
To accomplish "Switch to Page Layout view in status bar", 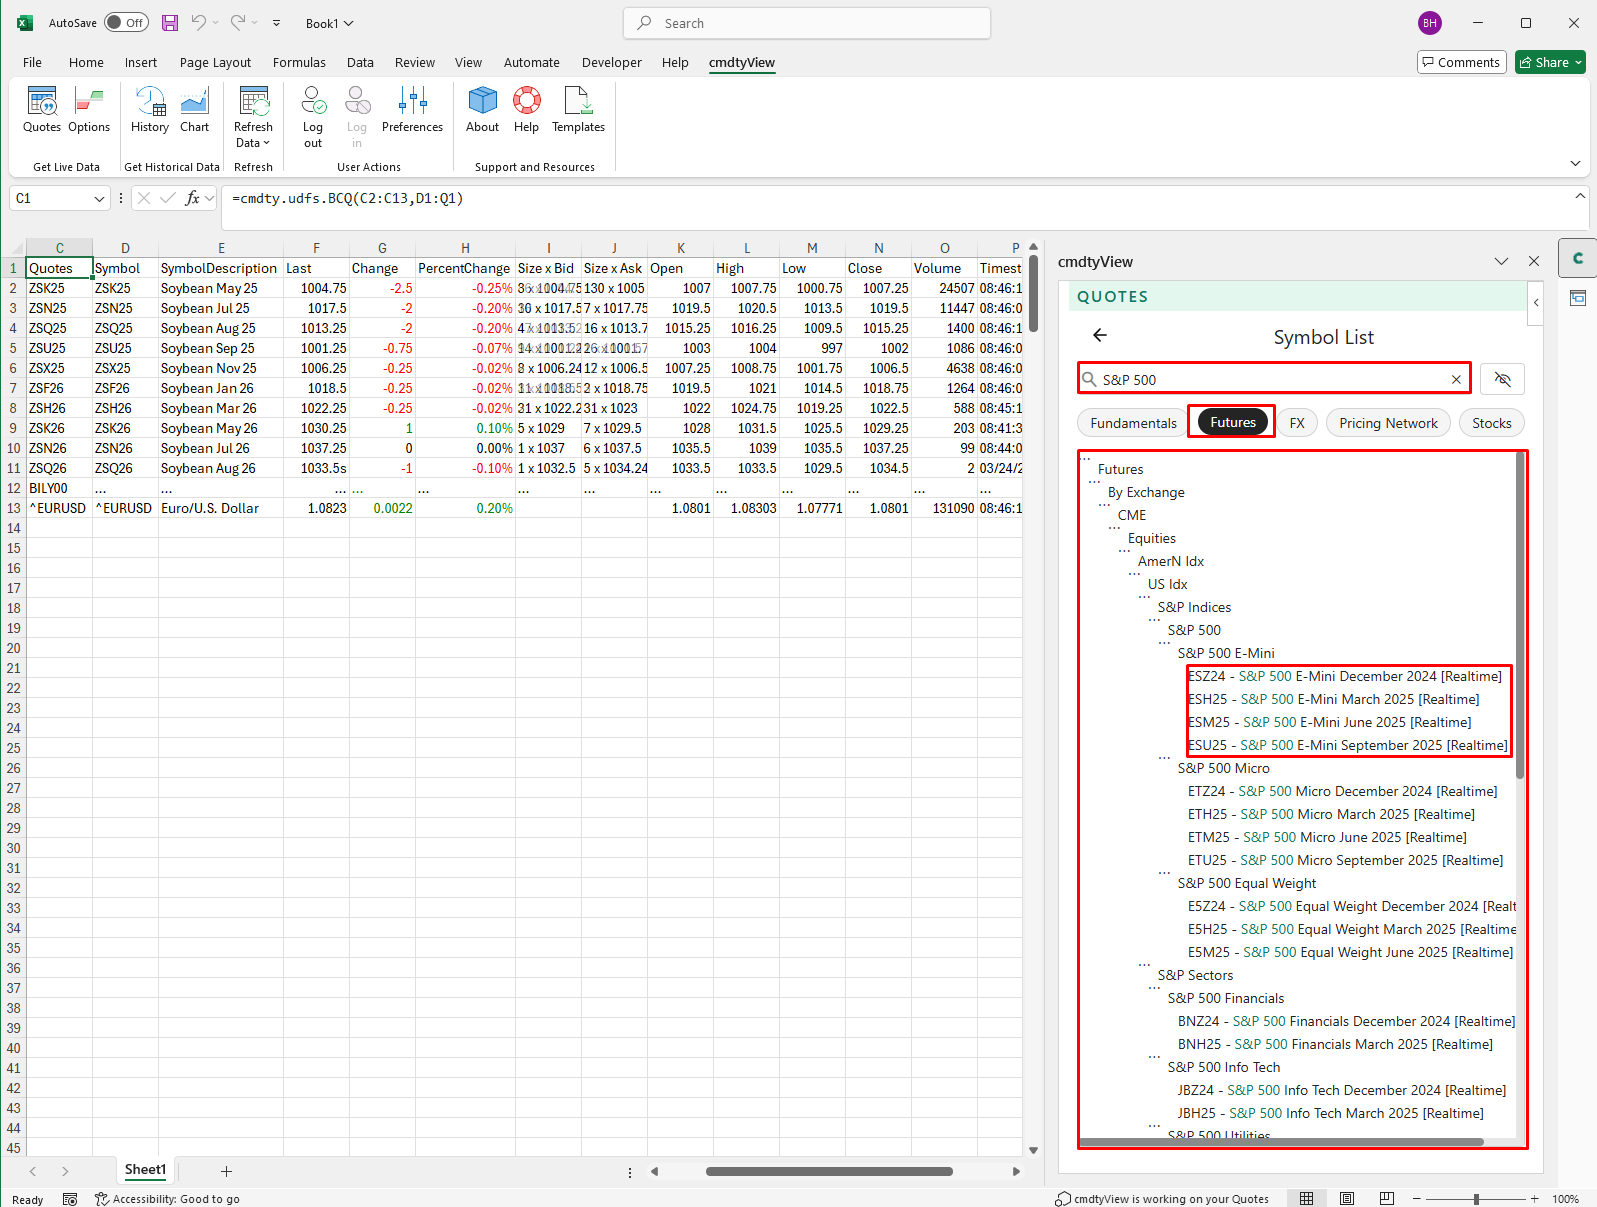I will (1347, 1198).
